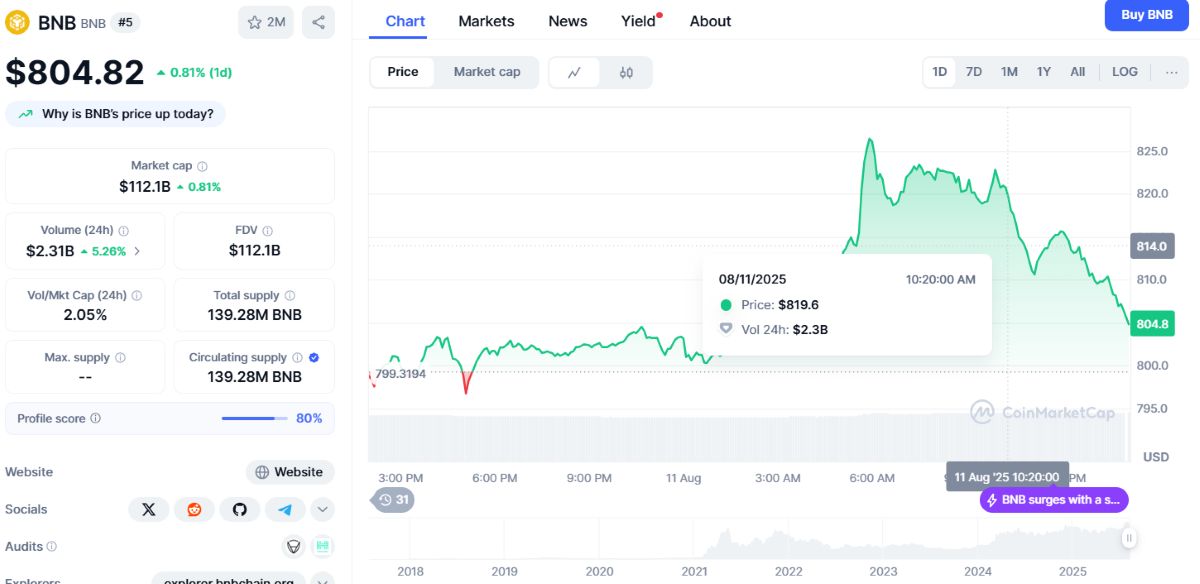Screen dimensions: 1200x584
Task: Open the Telegram social link
Action: [285, 509]
